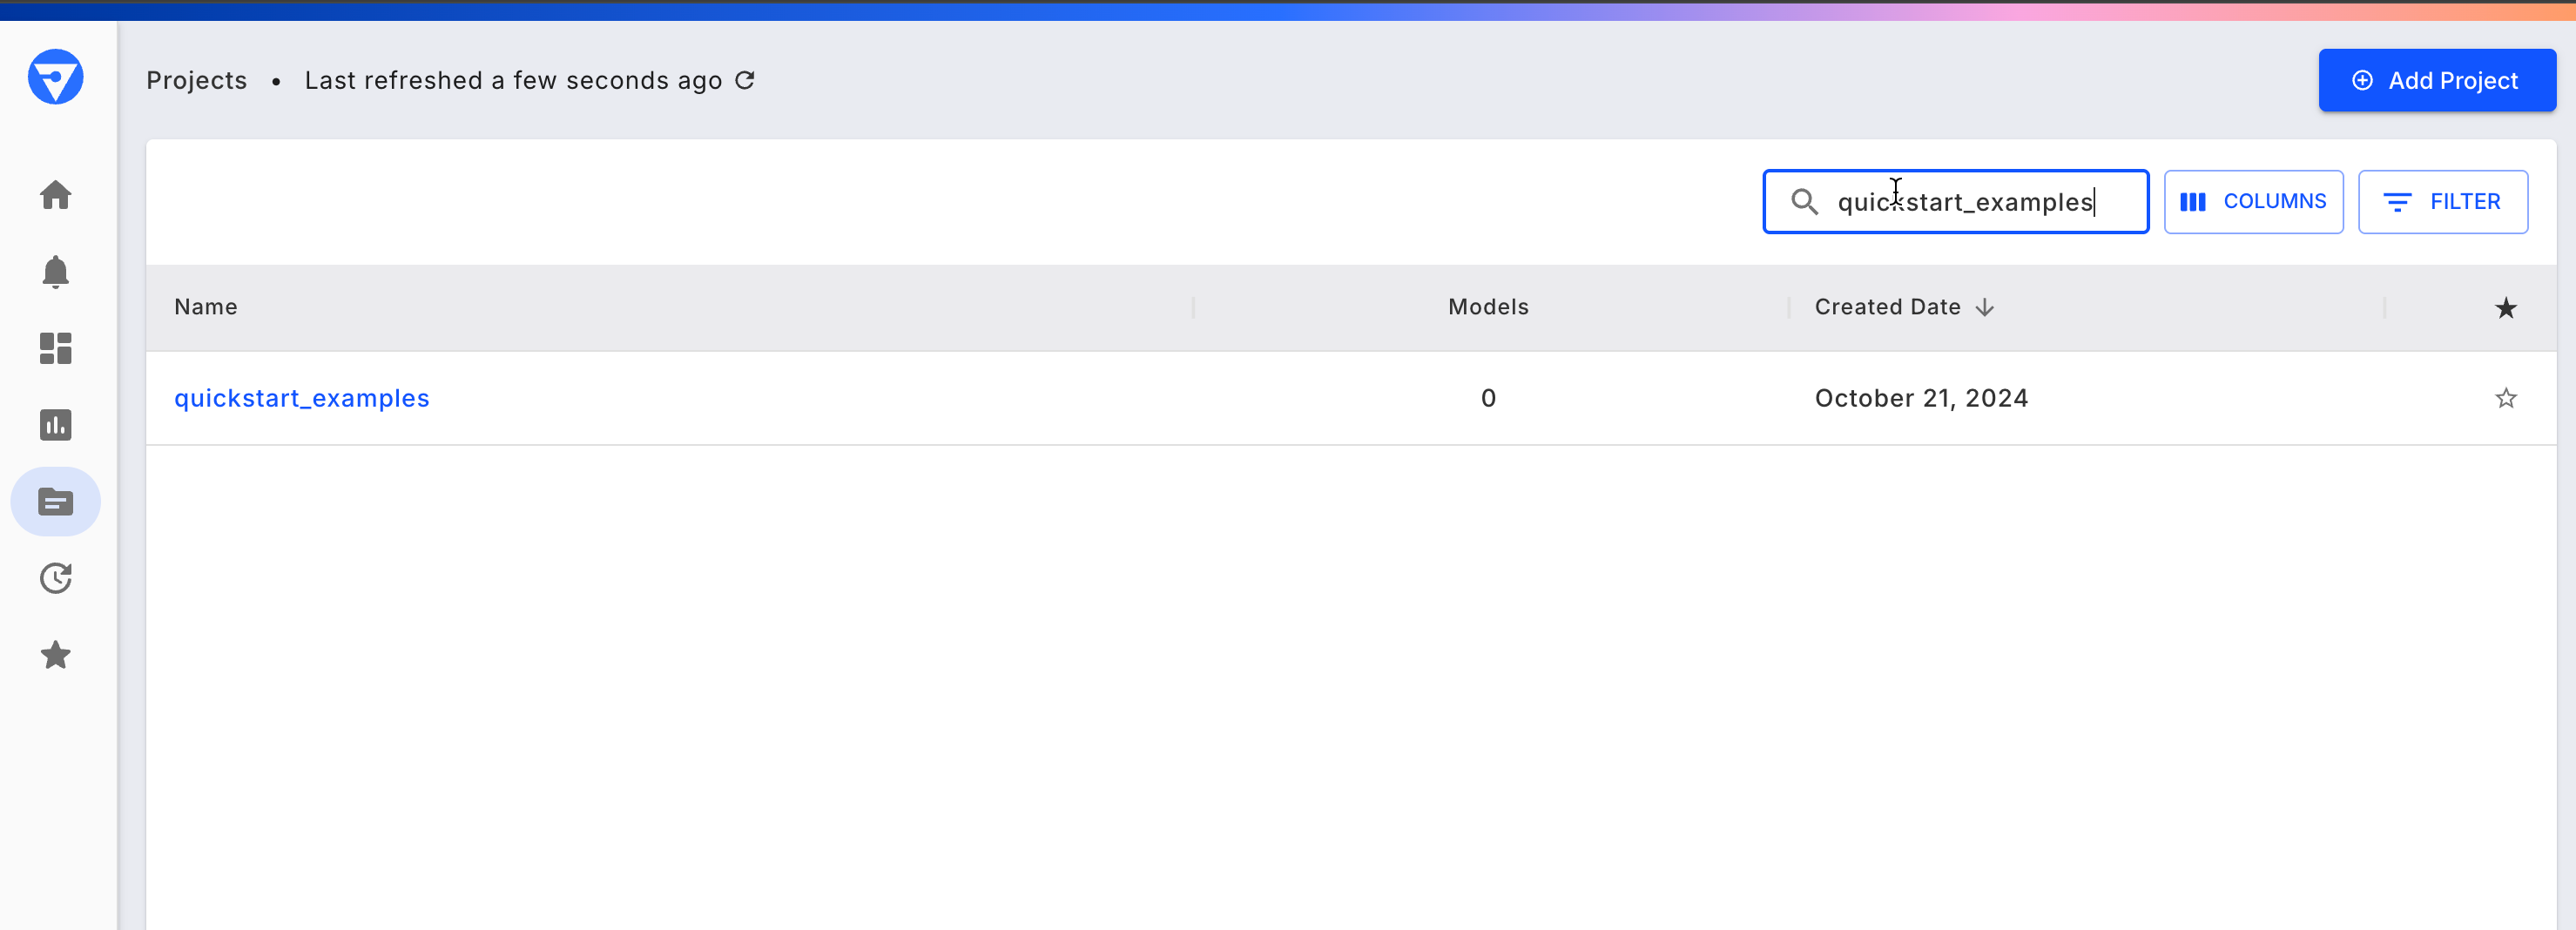The height and width of the screenshot is (930, 2576).
Task: Click the search magnifier in the search field
Action: click(1805, 201)
